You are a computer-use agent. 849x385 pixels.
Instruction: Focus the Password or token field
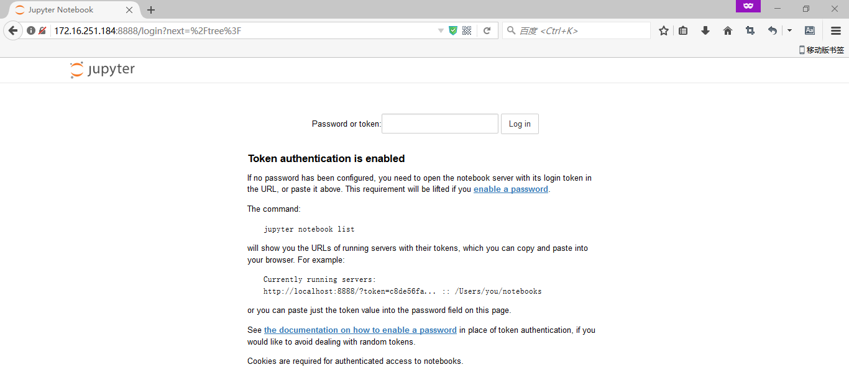tap(440, 124)
